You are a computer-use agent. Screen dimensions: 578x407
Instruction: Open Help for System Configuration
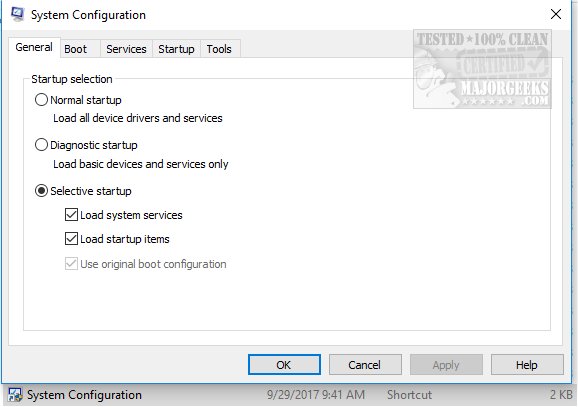point(527,365)
